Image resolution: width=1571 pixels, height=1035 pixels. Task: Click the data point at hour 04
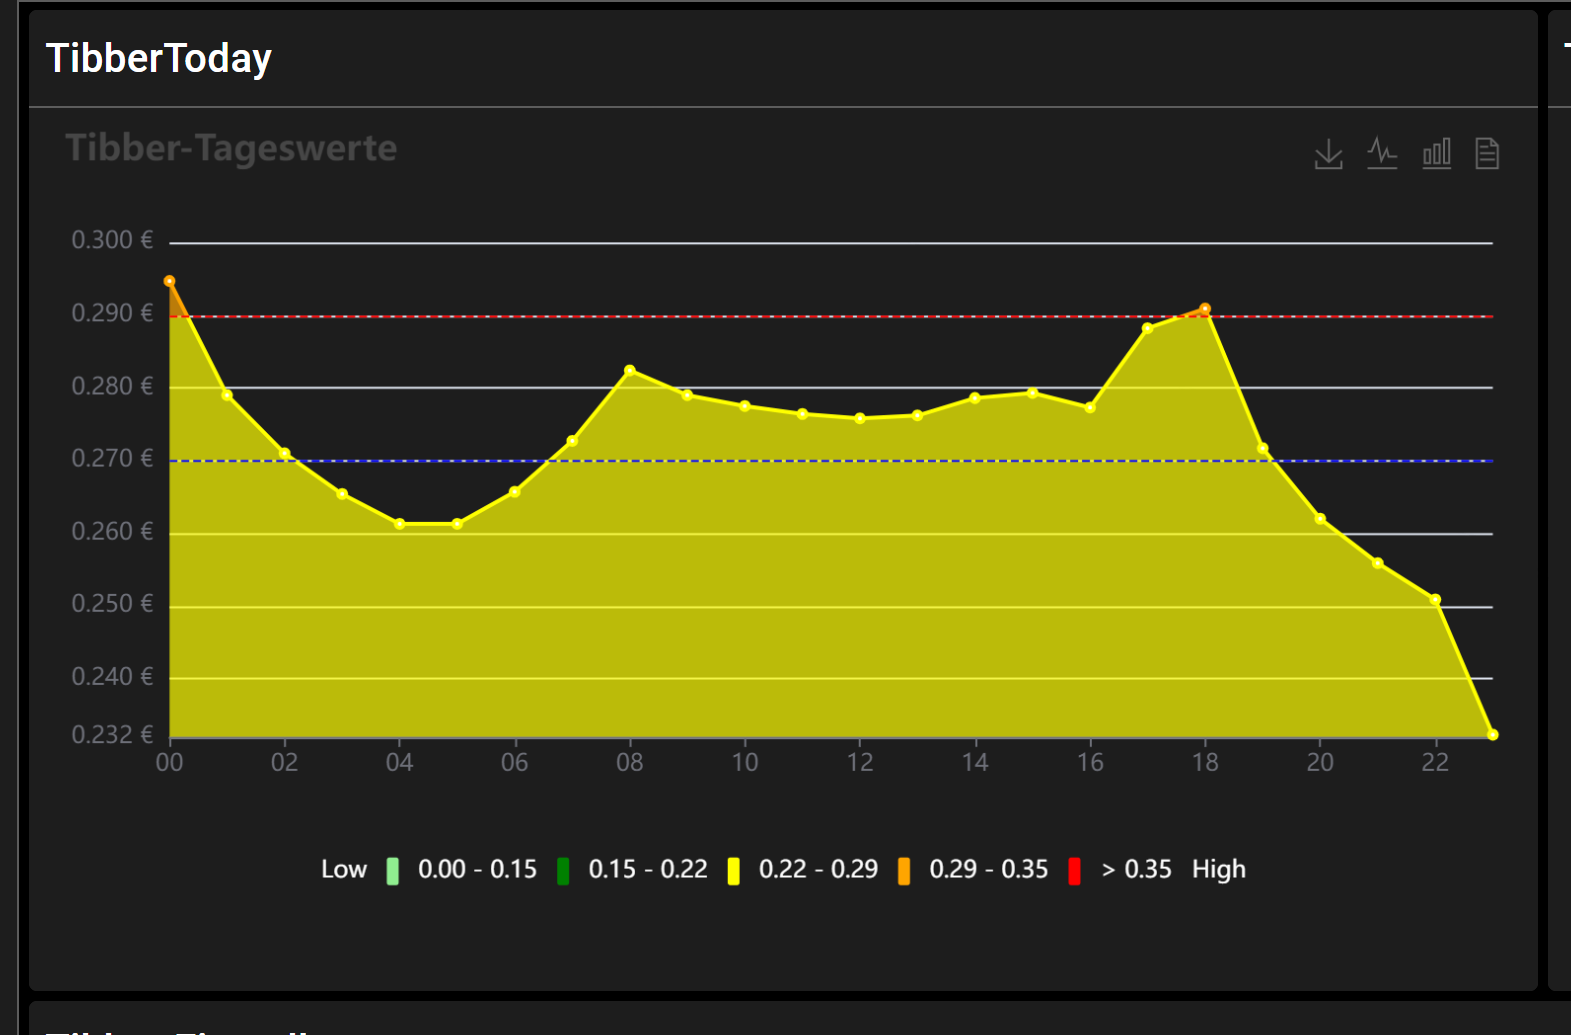400,524
